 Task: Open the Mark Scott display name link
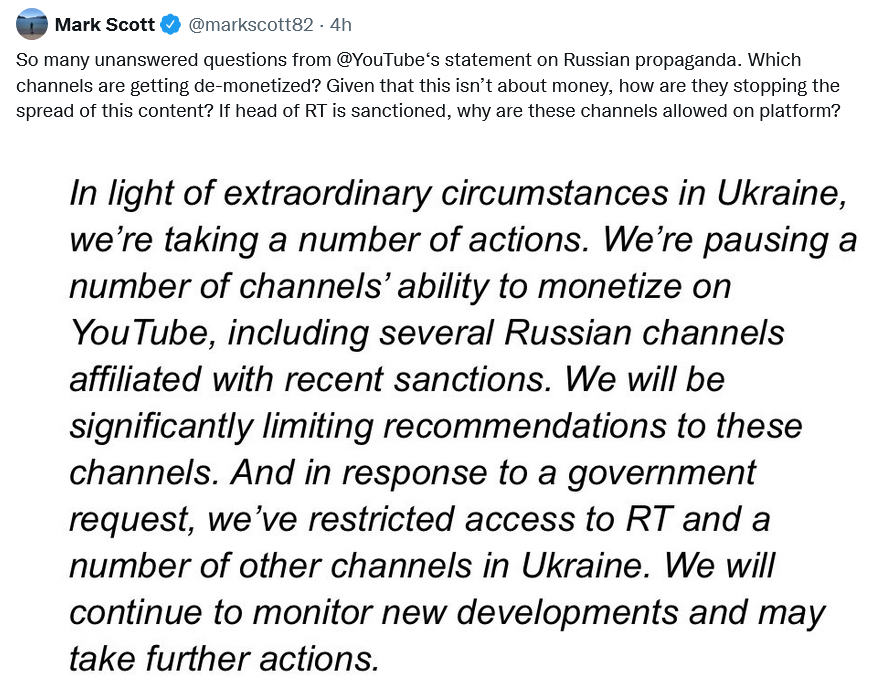105,23
